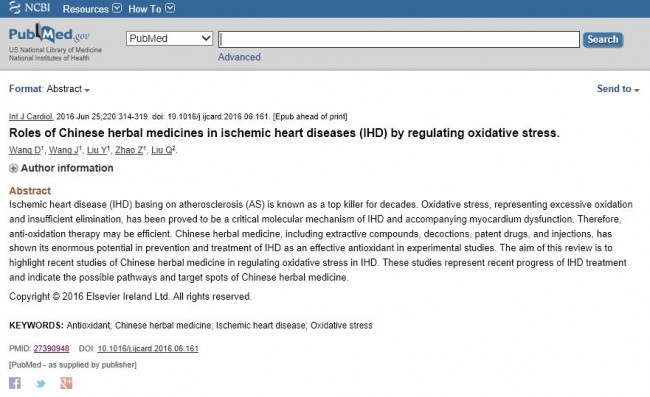
Task: Share article on Facebook
Action: [15, 383]
